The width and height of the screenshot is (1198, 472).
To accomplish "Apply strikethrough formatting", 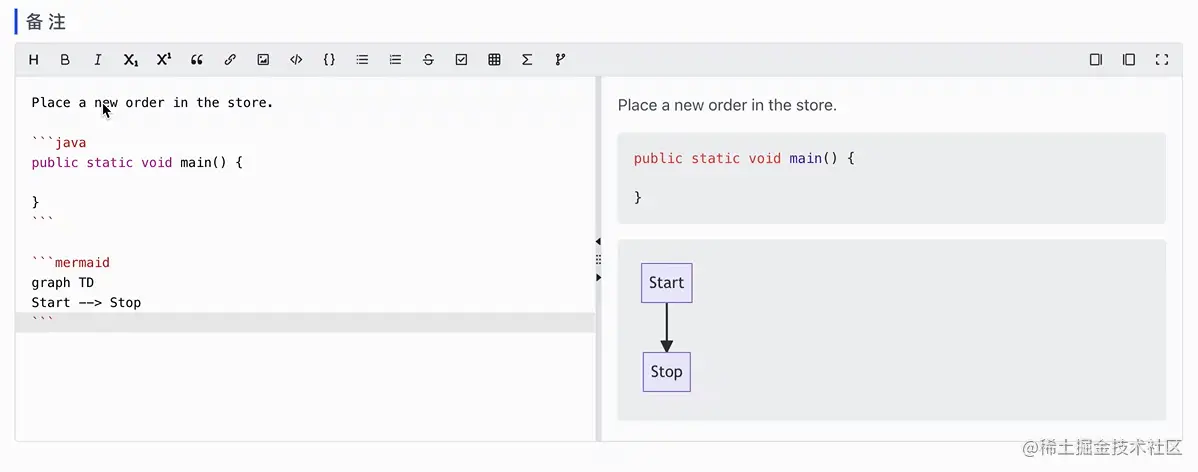I will (428, 60).
